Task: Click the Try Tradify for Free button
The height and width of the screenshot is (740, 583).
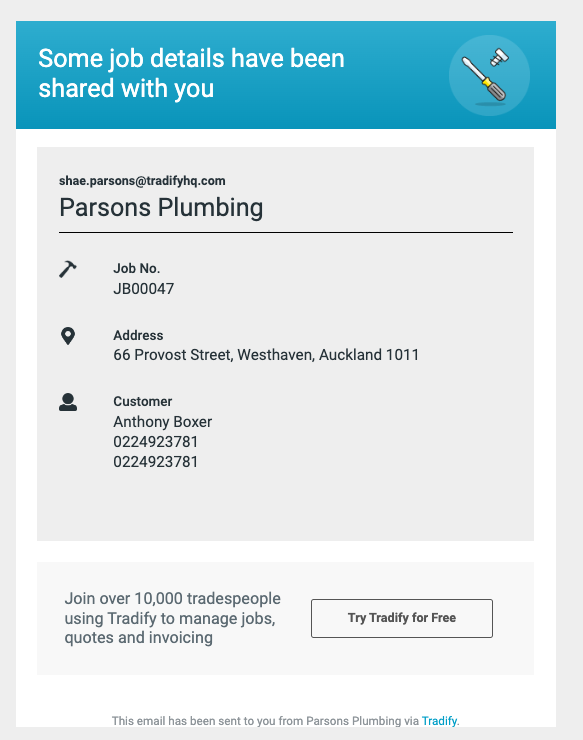Action: point(402,618)
